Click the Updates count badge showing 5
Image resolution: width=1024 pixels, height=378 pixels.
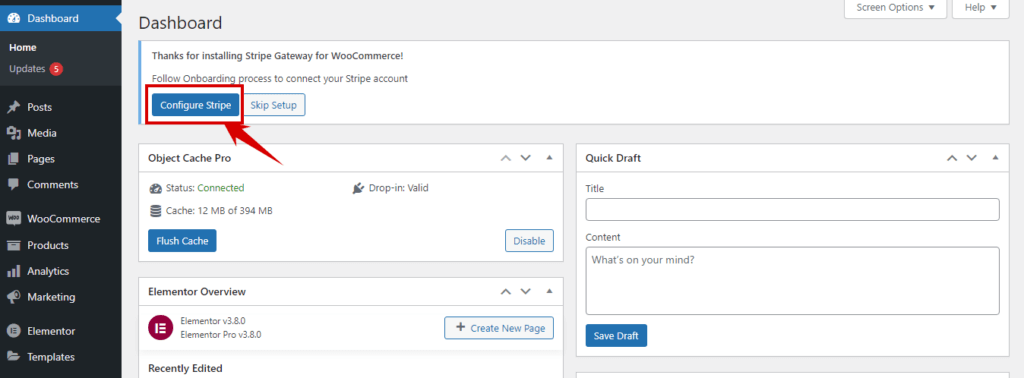pyautogui.click(x=56, y=69)
